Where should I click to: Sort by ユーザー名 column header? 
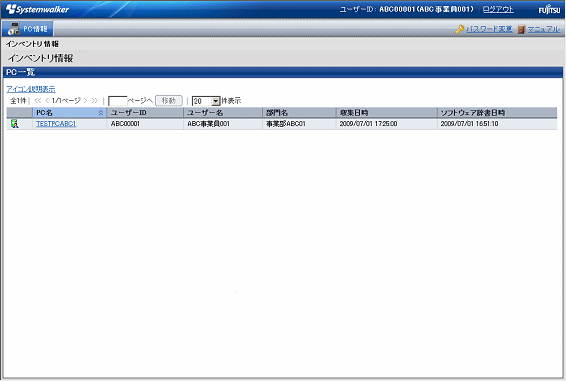click(x=223, y=113)
